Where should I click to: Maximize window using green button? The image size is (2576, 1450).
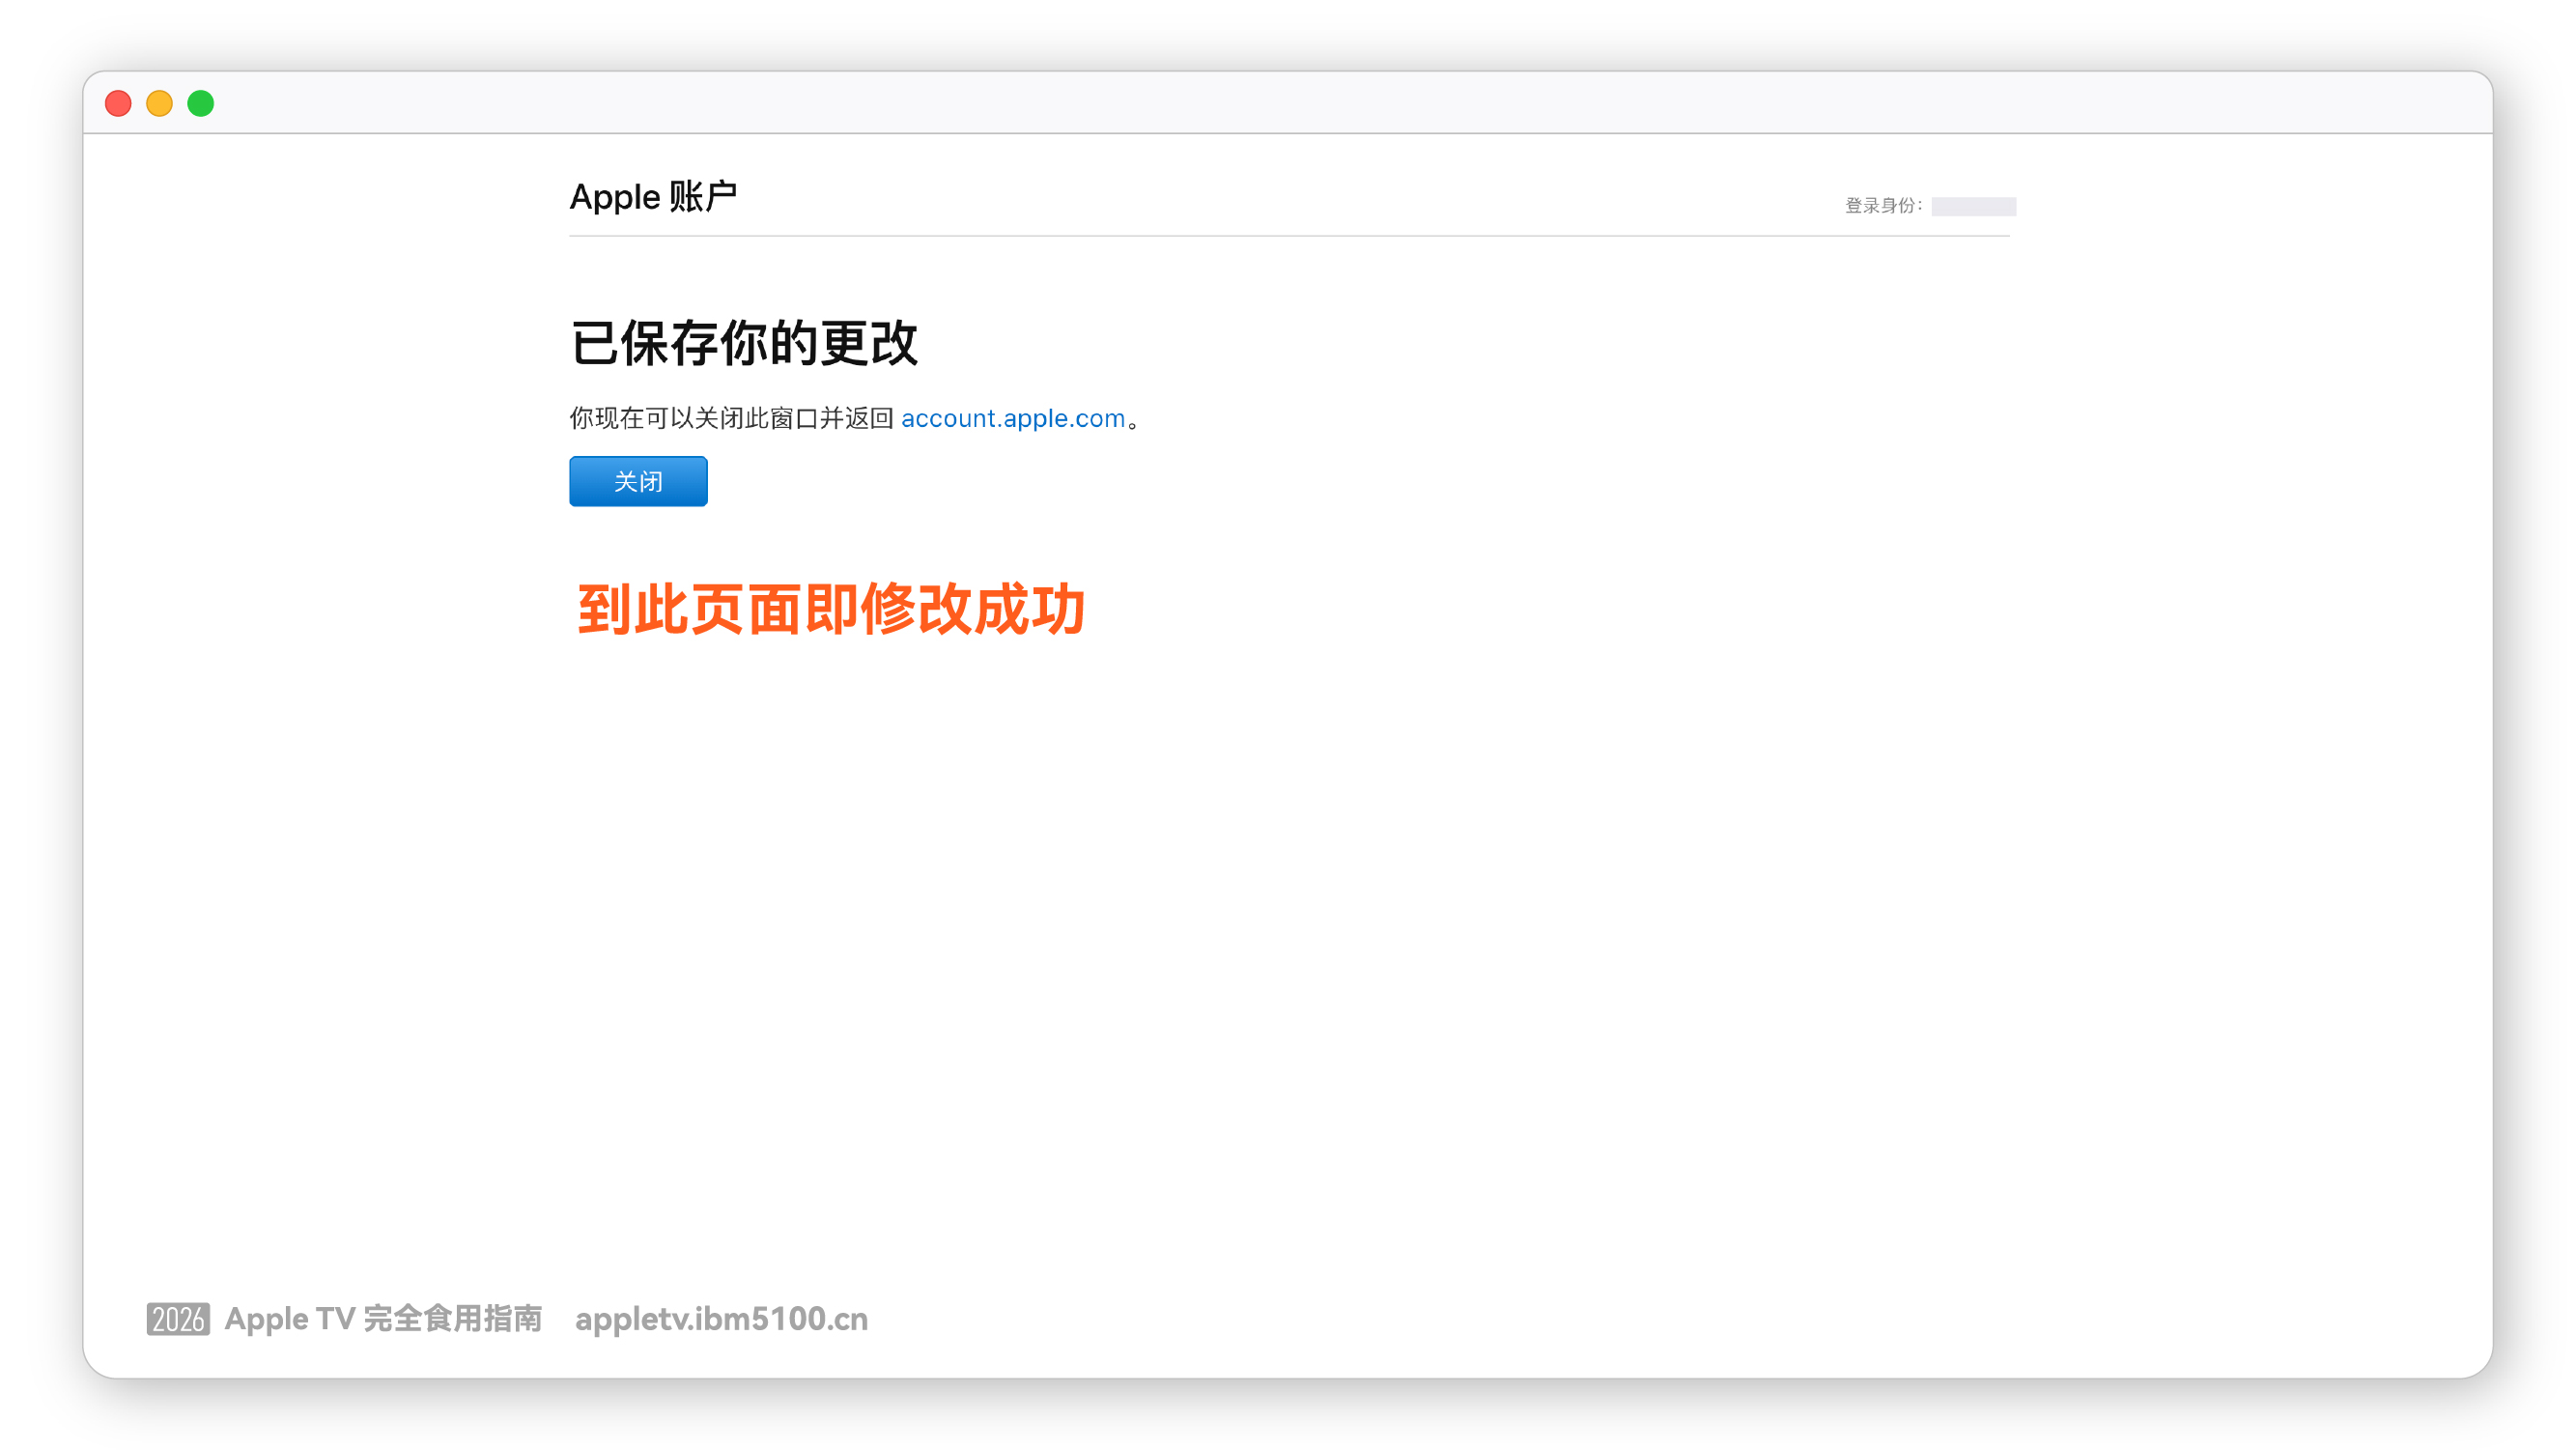click(201, 104)
